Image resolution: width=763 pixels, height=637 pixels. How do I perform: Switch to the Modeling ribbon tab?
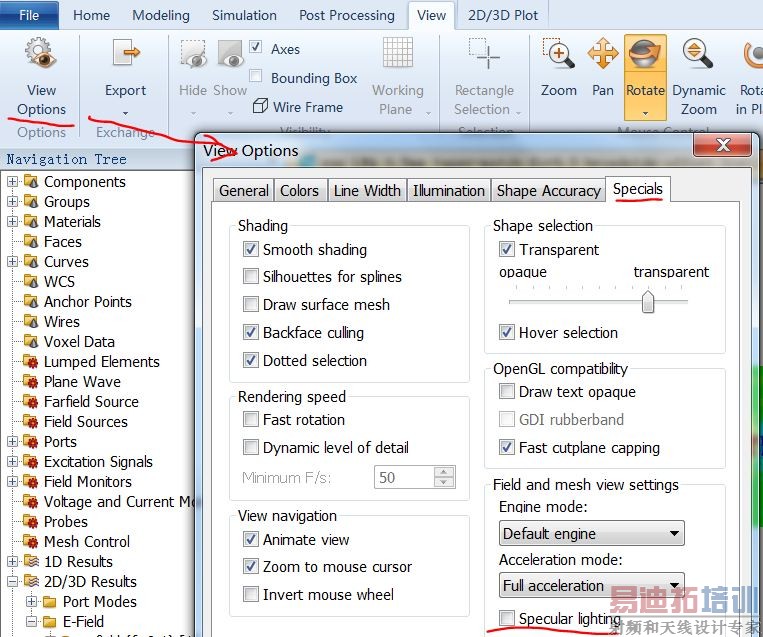(x=161, y=16)
